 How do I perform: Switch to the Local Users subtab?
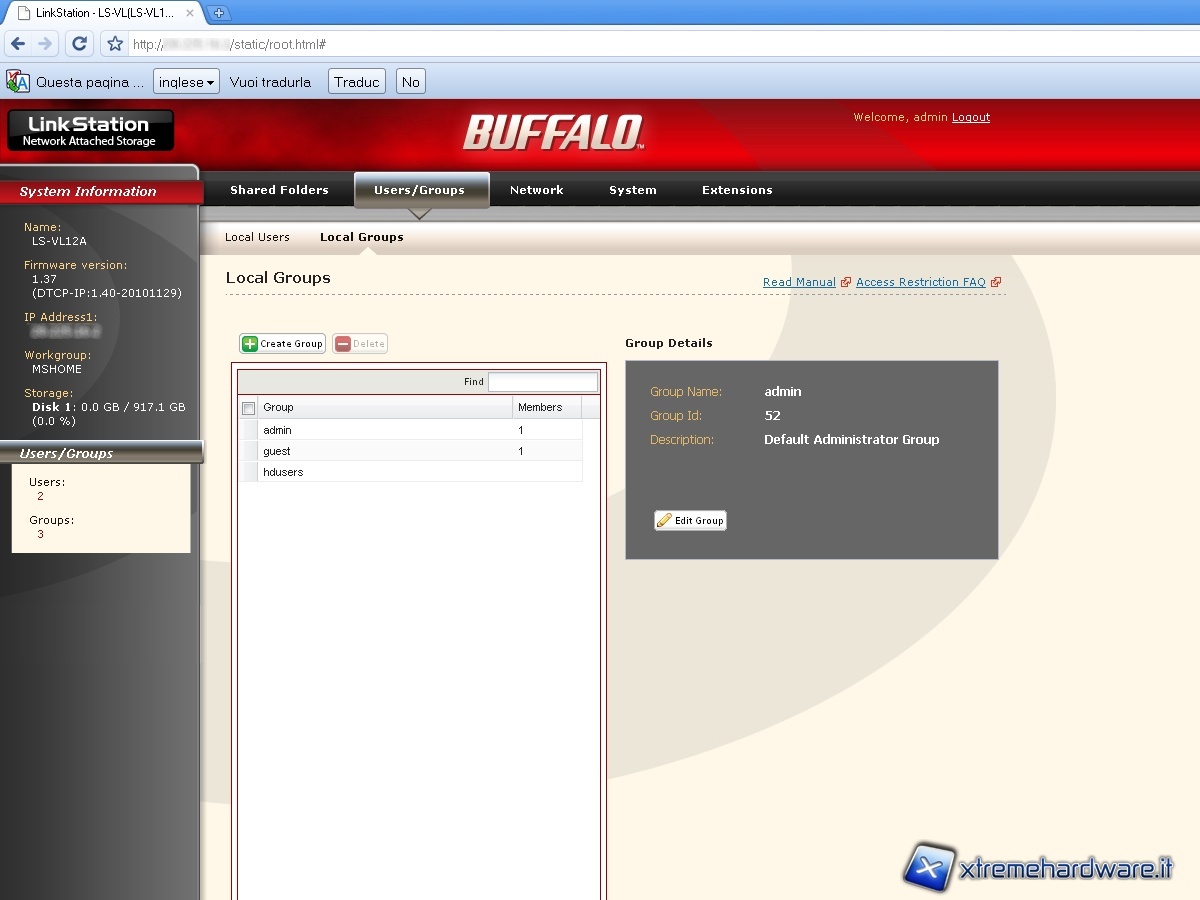[257, 237]
